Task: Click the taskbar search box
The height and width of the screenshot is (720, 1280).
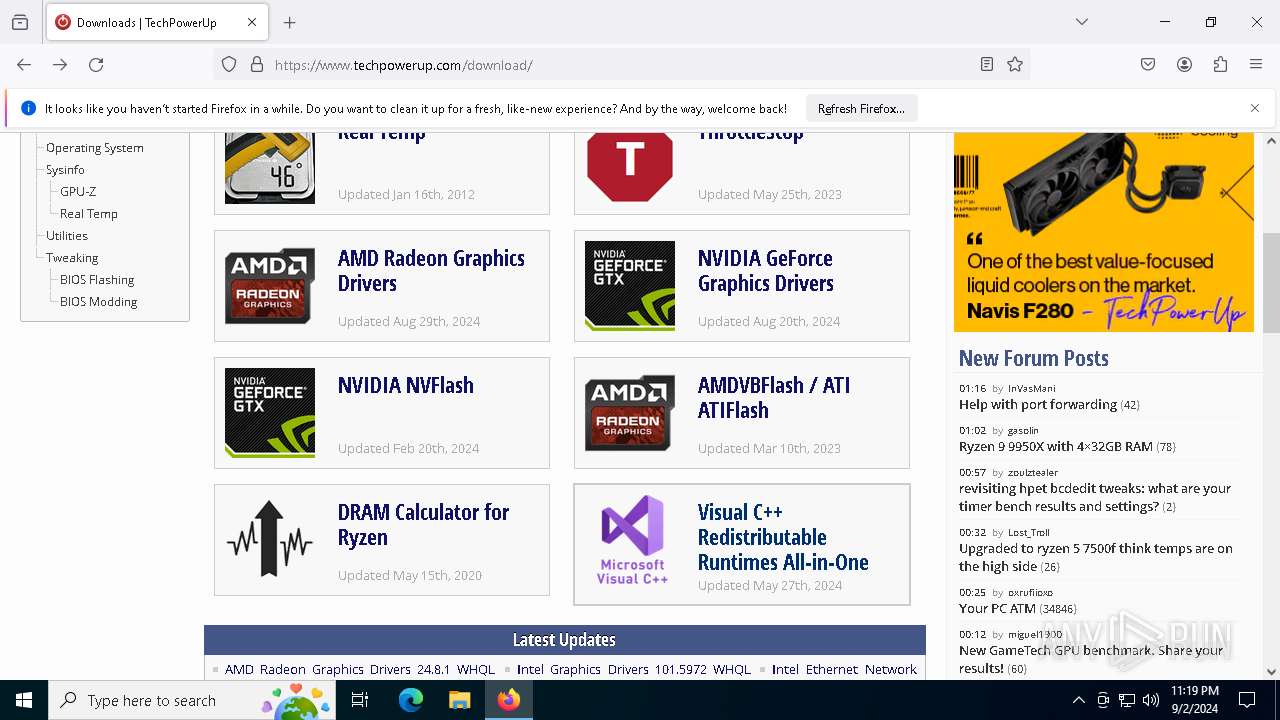Action: coord(192,700)
